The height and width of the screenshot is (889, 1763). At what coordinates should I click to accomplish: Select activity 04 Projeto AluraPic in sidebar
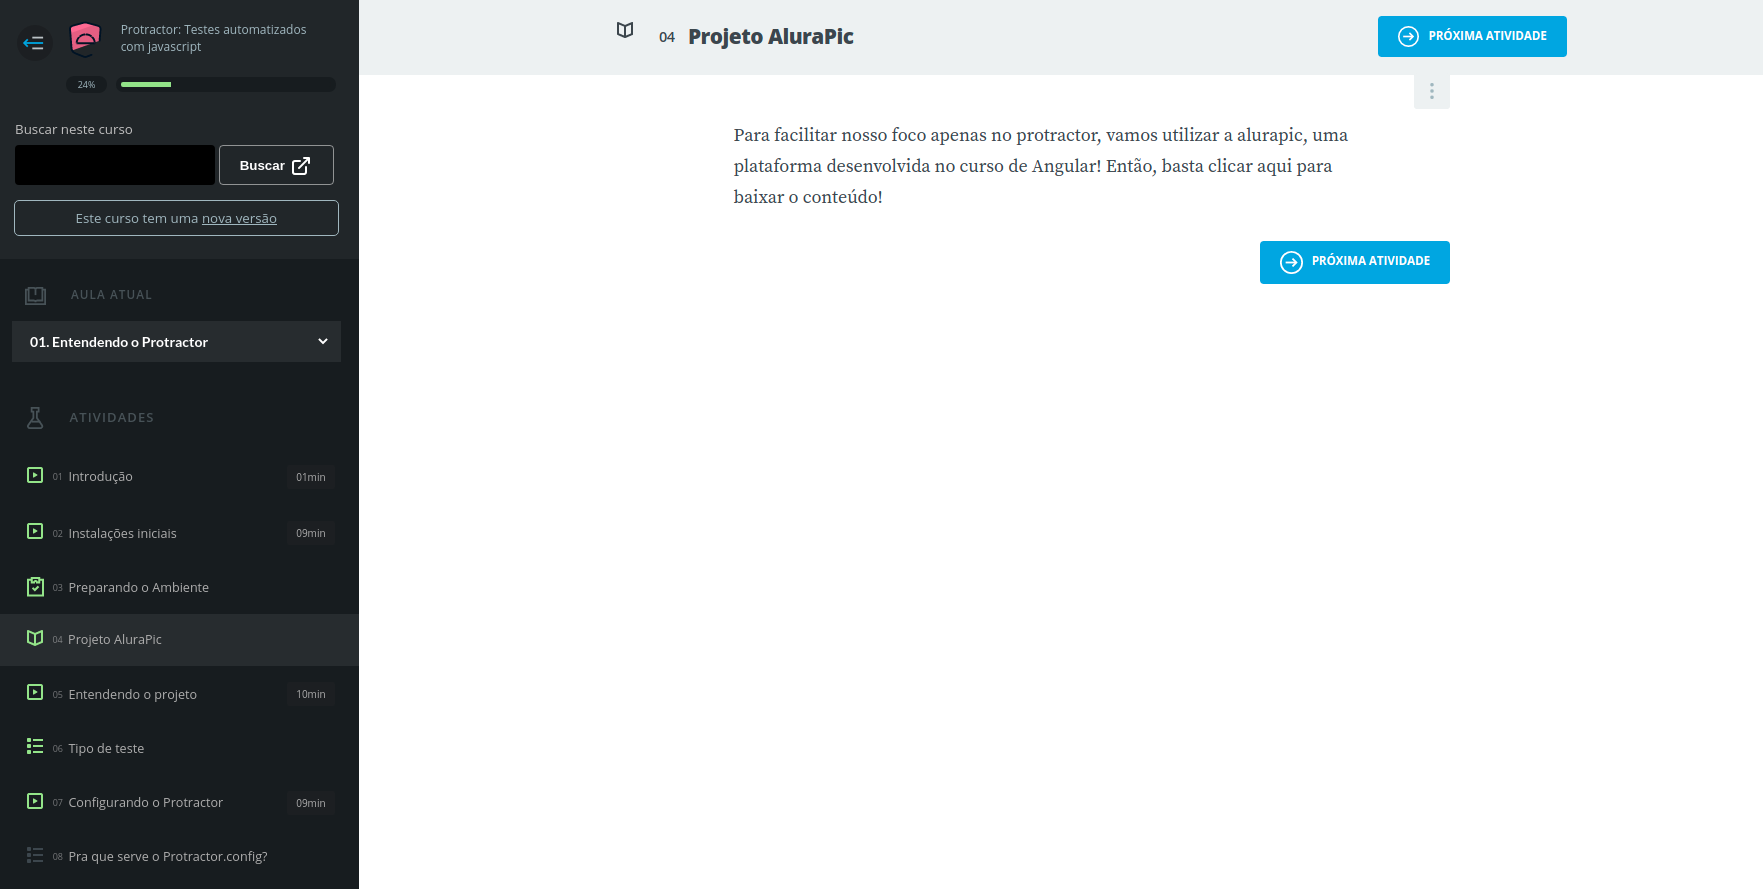(x=179, y=640)
